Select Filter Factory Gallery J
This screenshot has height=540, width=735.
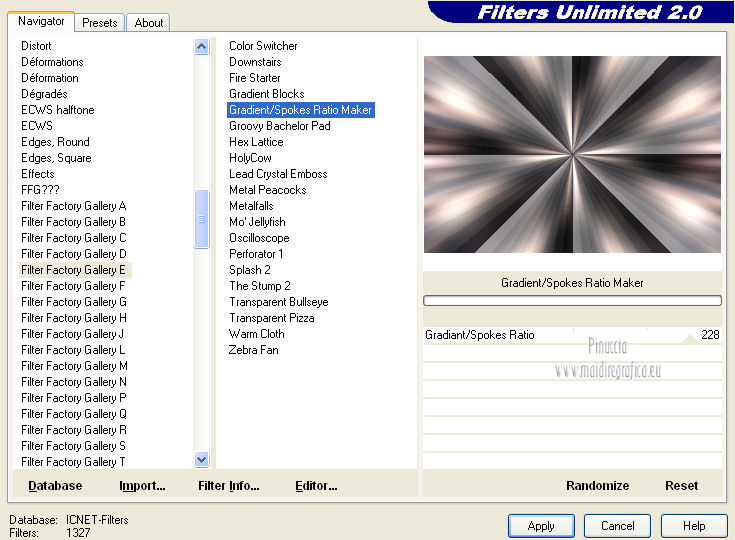[73, 334]
